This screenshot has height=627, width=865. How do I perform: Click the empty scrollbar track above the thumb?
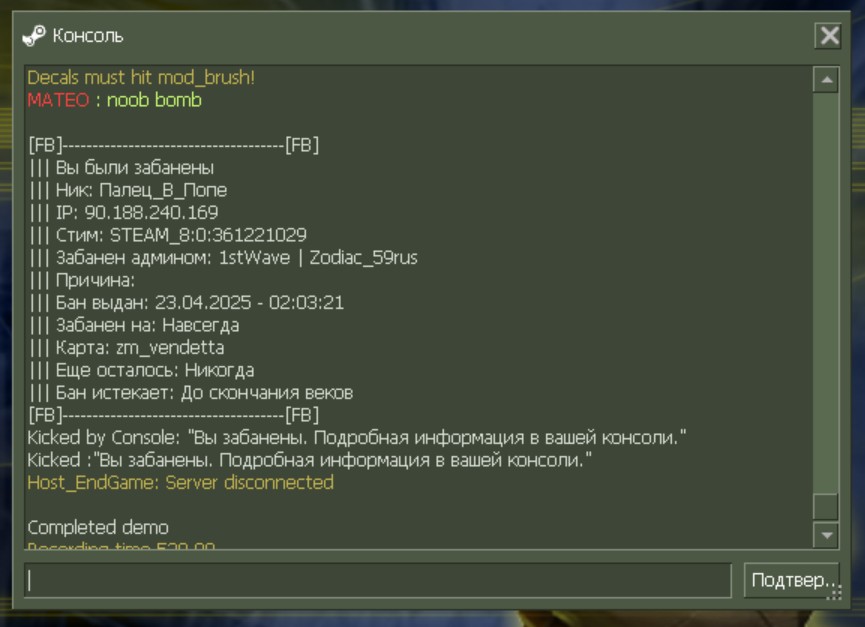(x=826, y=292)
